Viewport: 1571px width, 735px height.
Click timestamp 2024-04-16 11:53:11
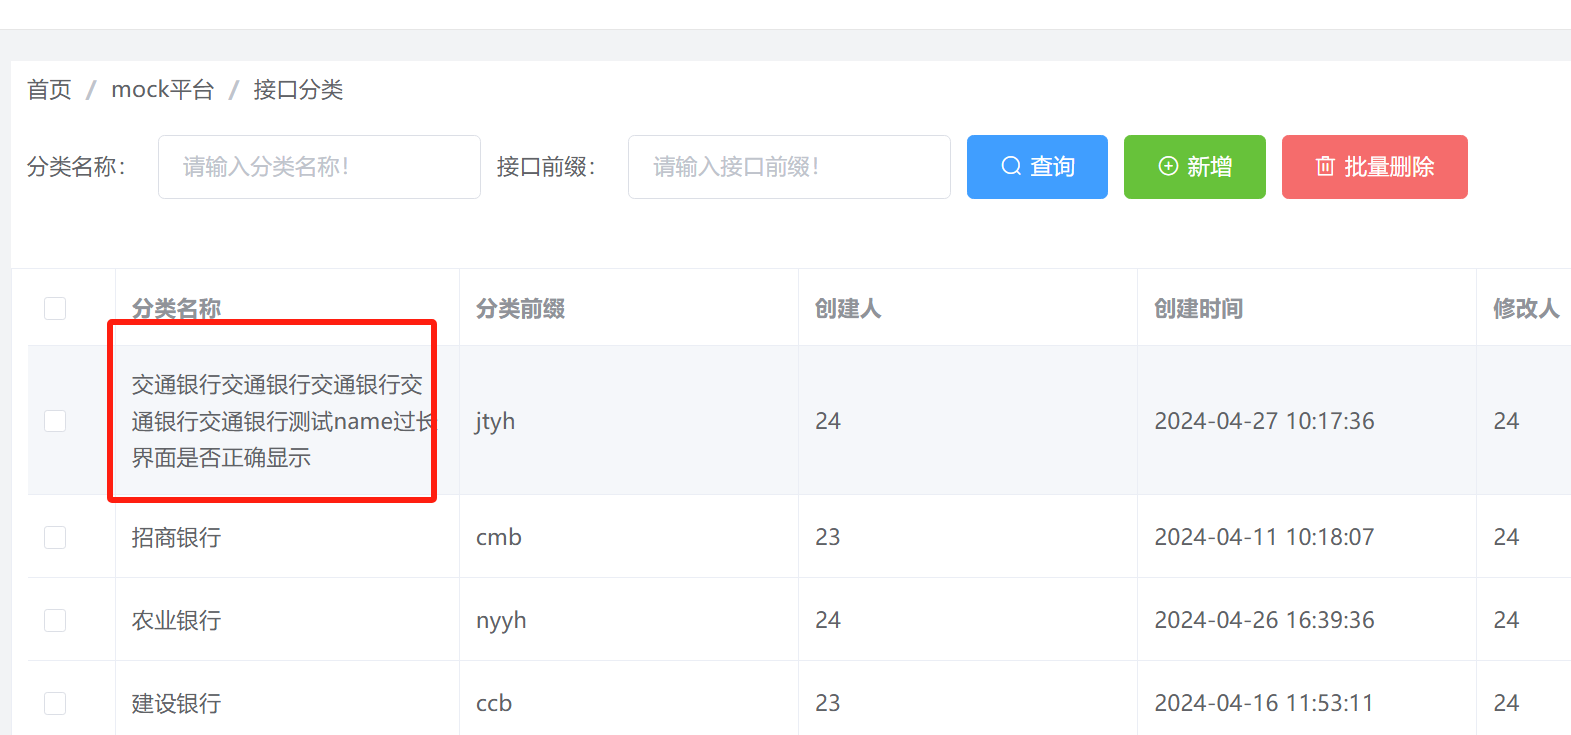click(1264, 703)
